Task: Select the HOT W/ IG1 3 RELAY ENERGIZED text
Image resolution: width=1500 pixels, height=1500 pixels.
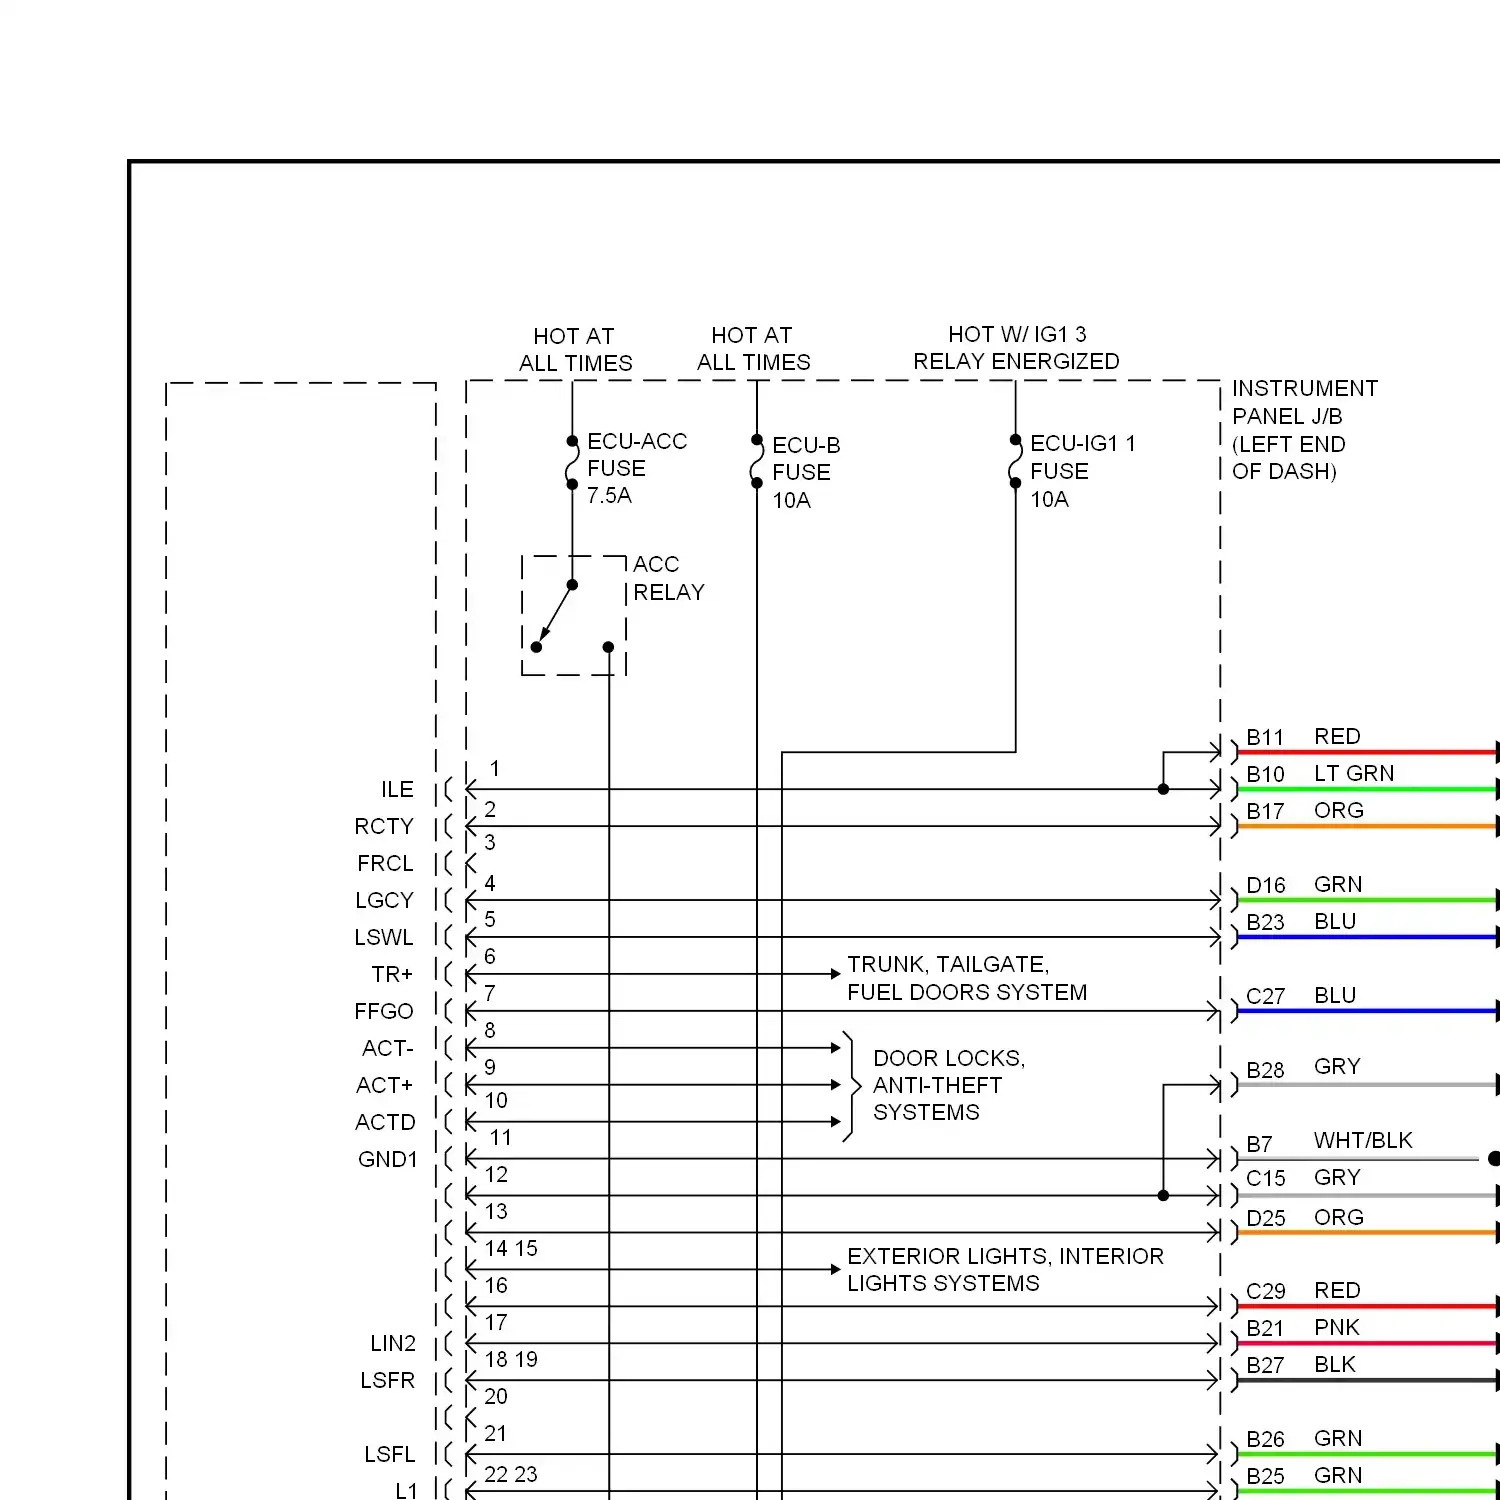Action: (1016, 348)
